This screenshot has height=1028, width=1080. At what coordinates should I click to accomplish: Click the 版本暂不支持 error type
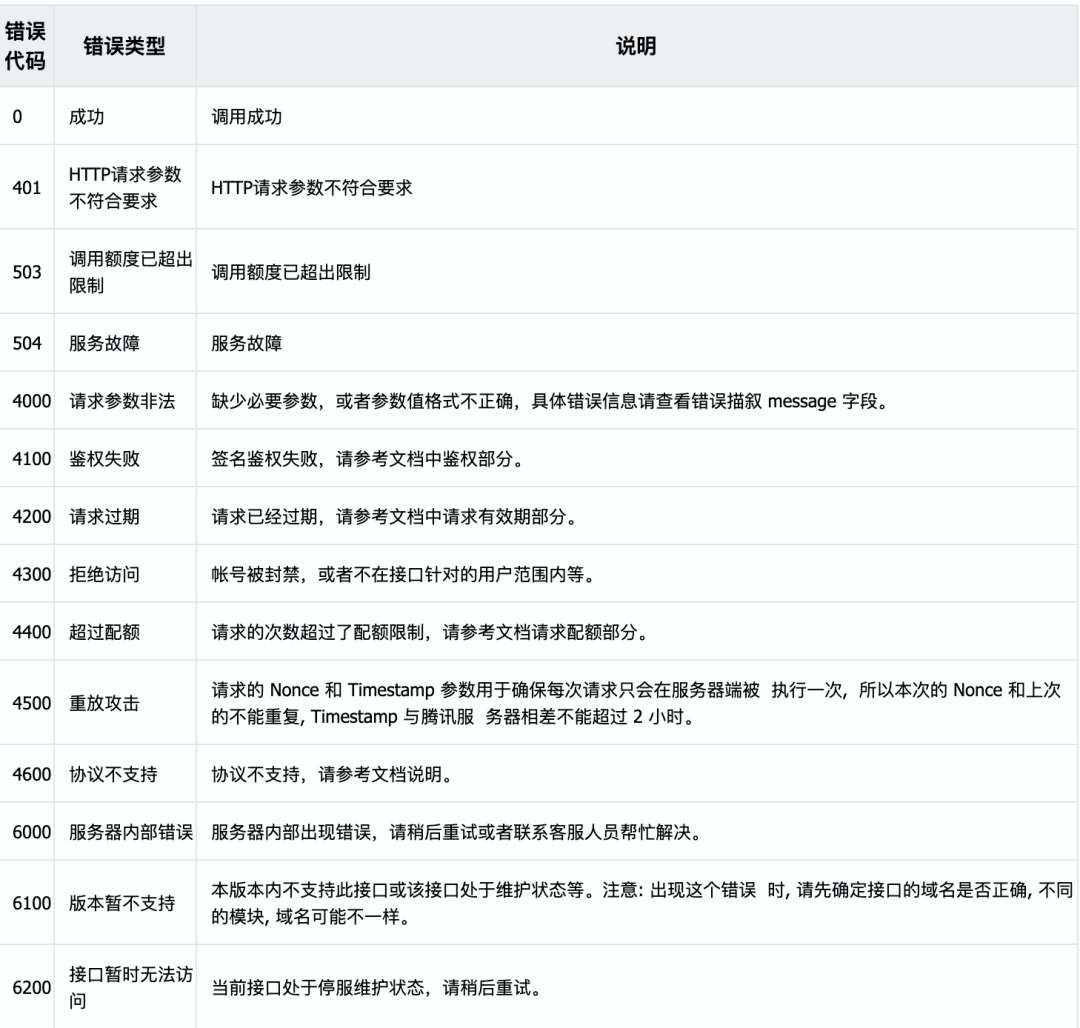123,903
